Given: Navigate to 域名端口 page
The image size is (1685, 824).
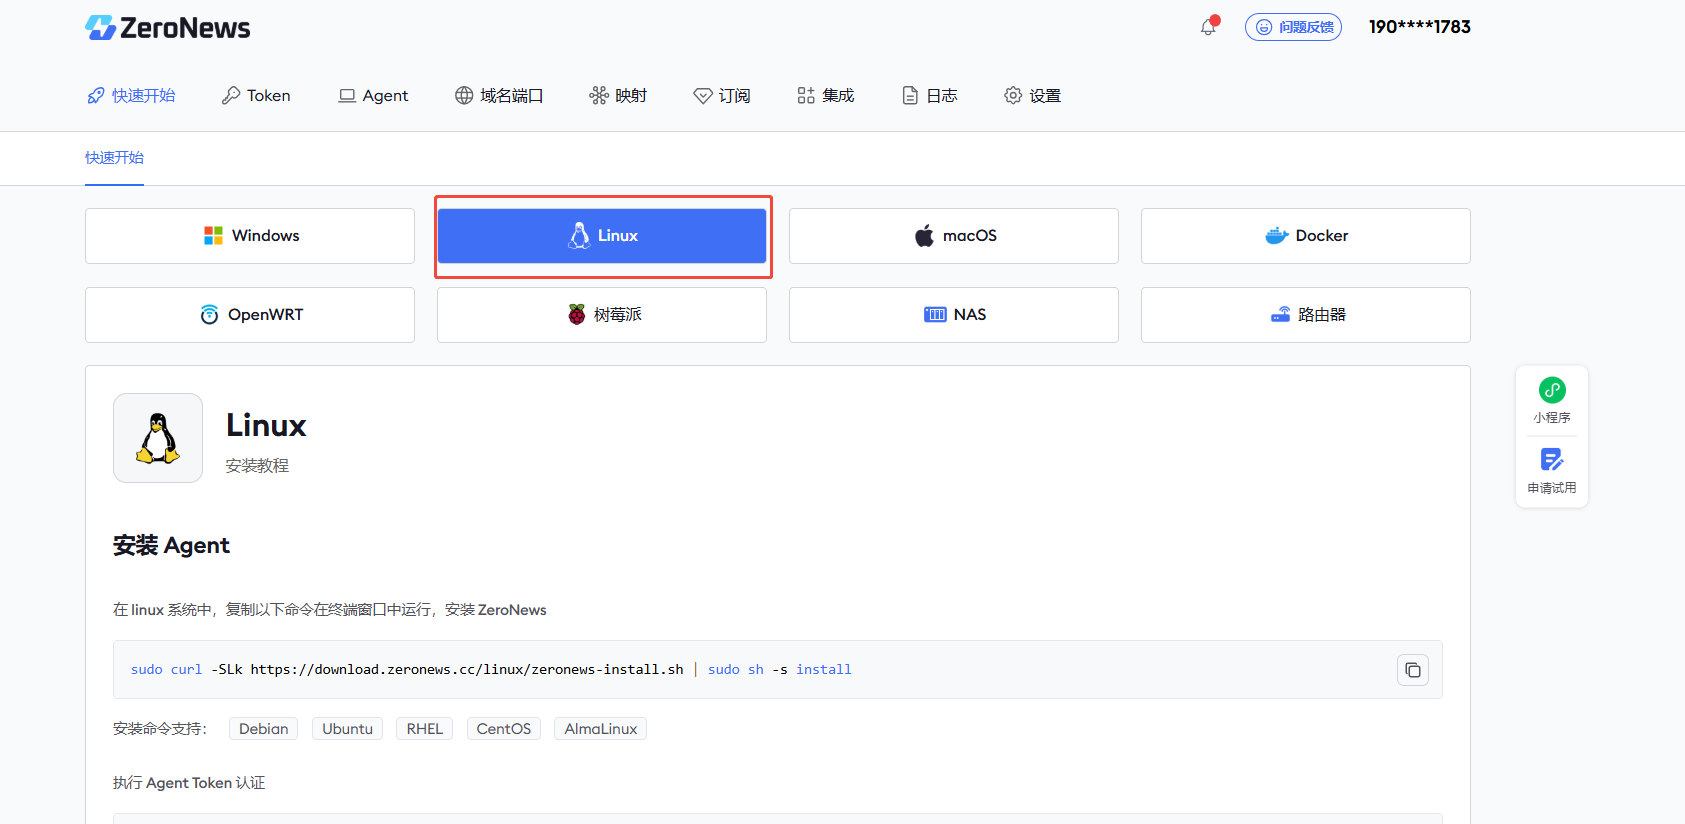Looking at the screenshot, I should (499, 96).
